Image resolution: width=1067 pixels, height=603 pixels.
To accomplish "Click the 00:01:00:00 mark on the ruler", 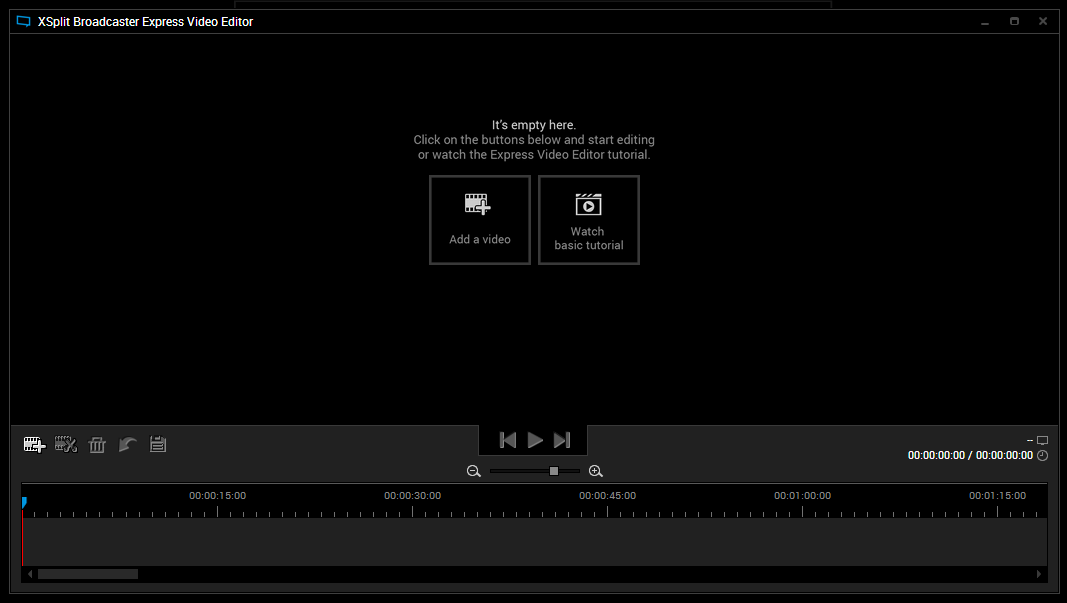I will pyautogui.click(x=802, y=495).
